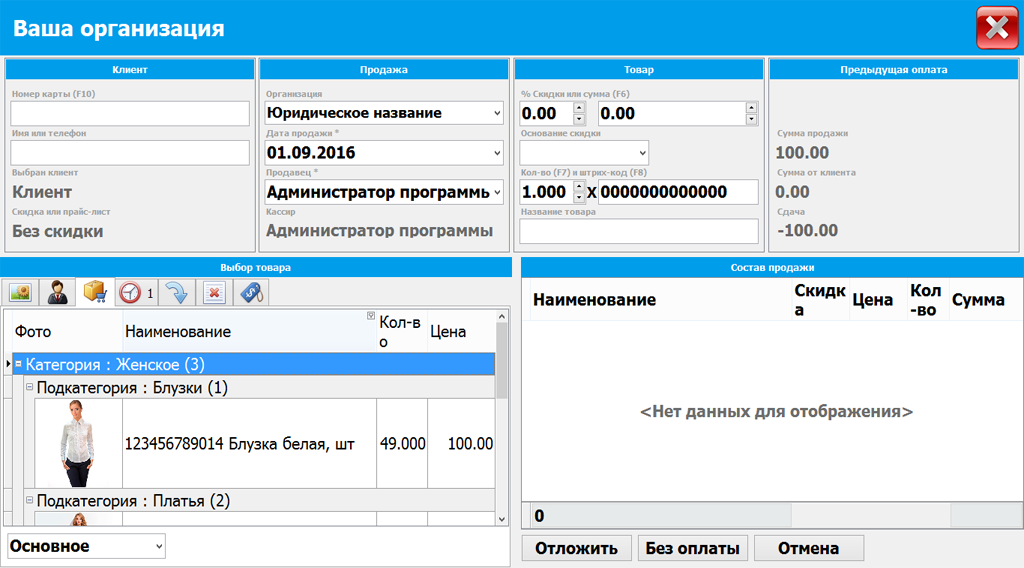Focus the Номер карты (F10) field

[x=130, y=114]
